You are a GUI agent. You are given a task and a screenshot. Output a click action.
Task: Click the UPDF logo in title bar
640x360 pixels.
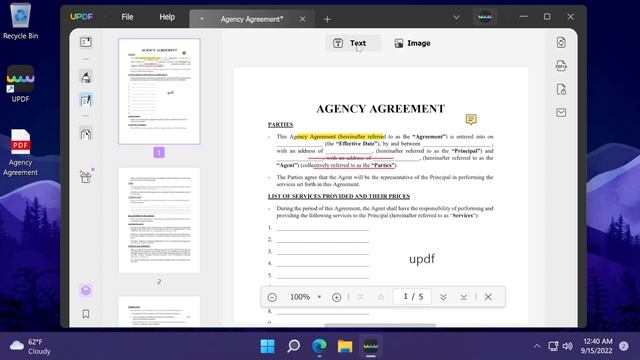81,17
